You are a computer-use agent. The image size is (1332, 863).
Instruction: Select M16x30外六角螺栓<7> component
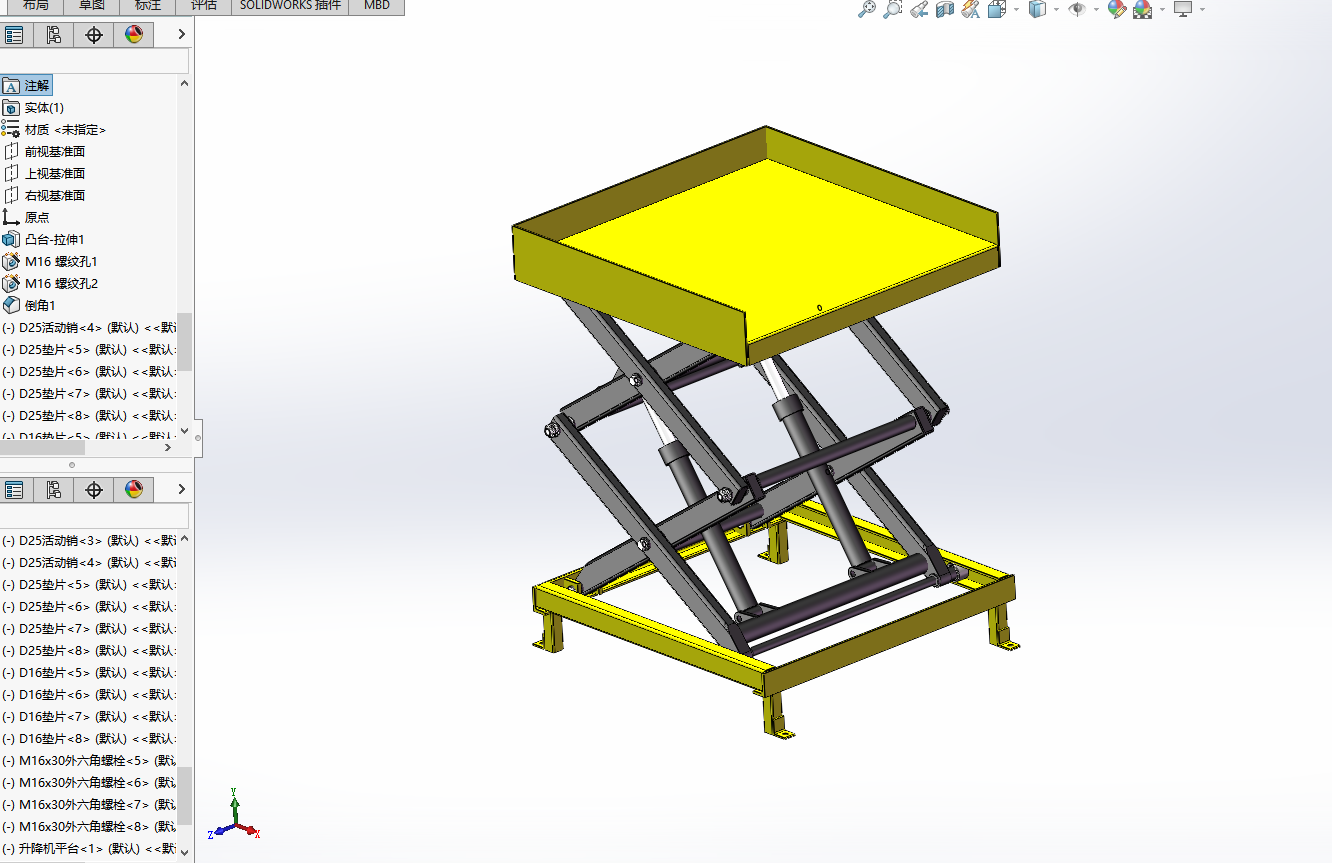pos(89,805)
